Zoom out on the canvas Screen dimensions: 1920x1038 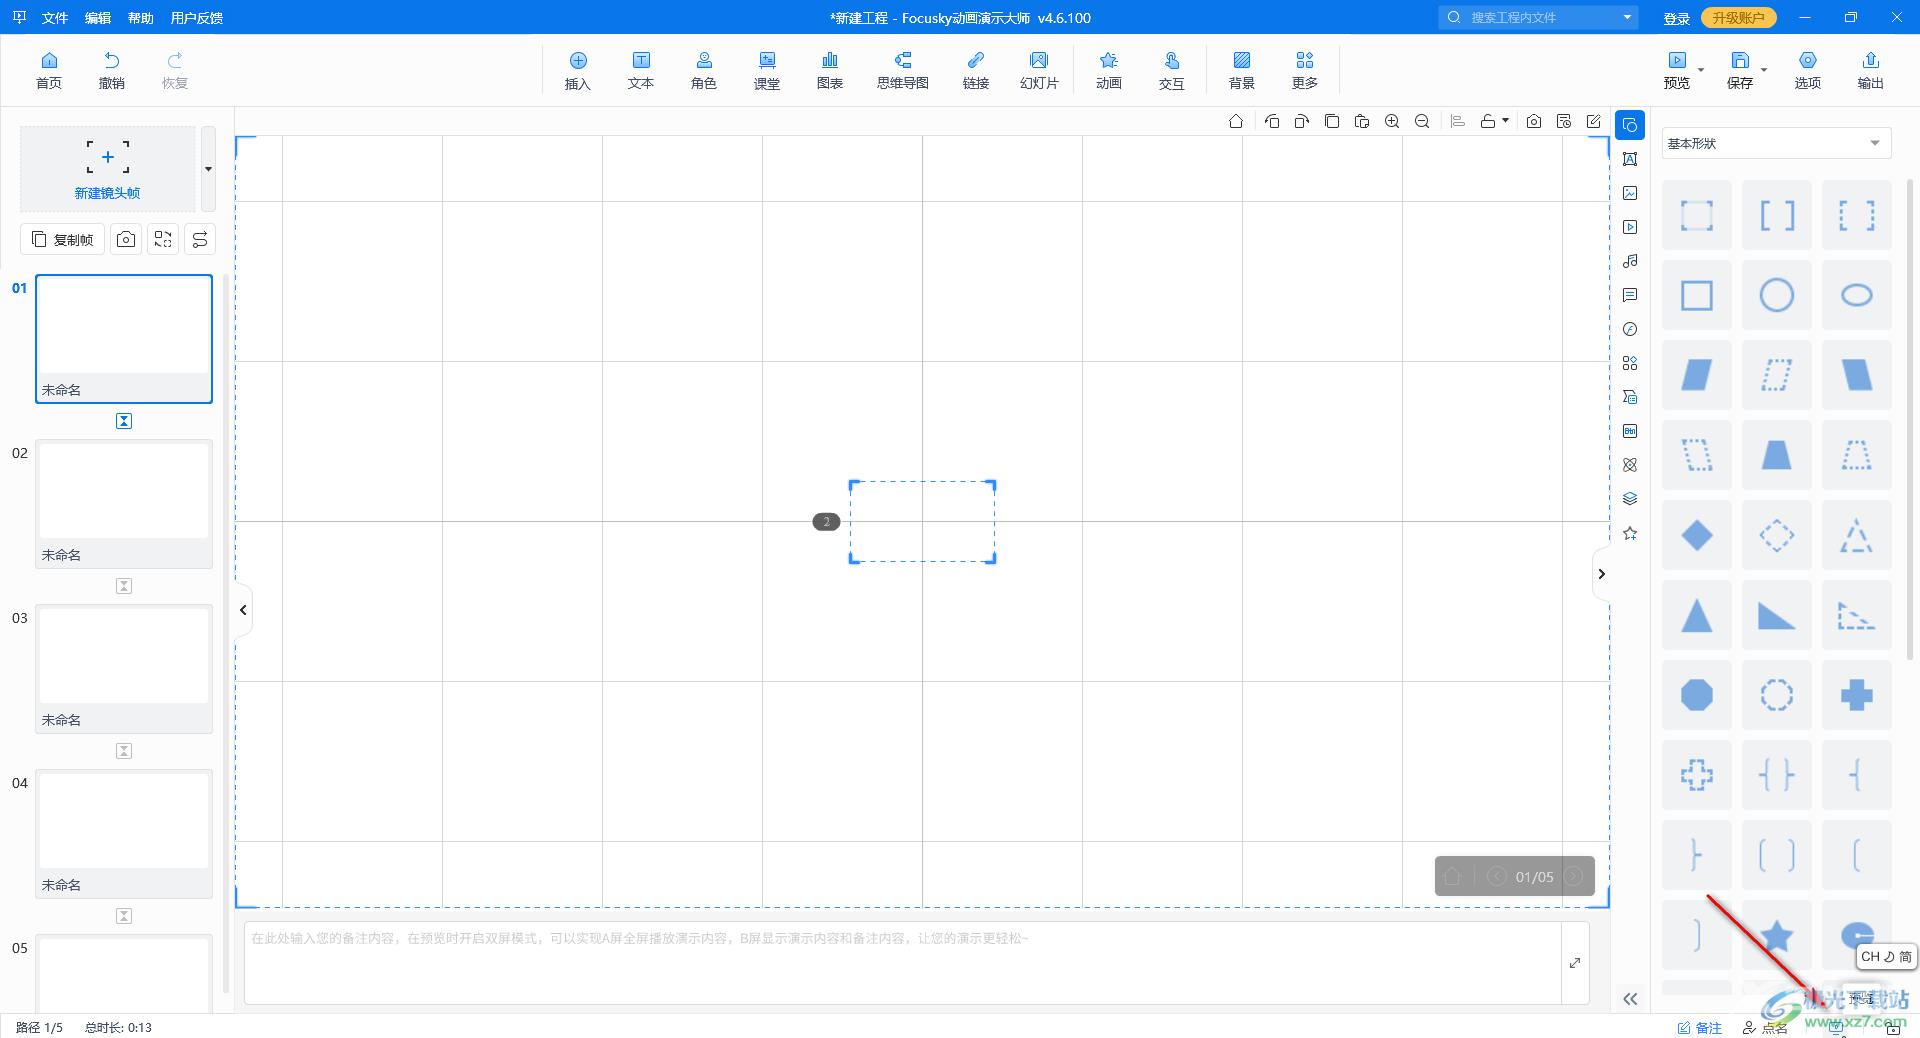tap(1422, 121)
